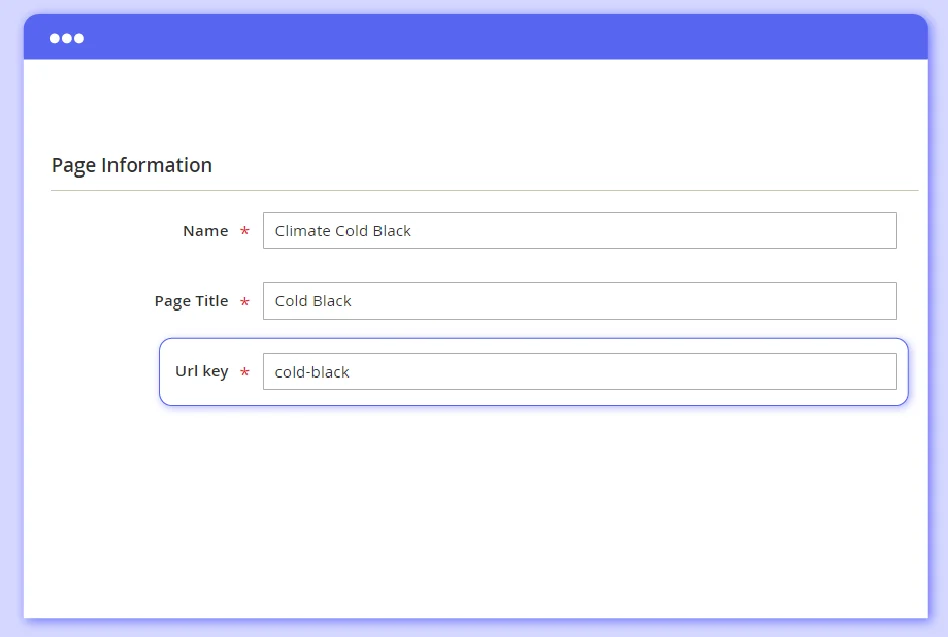Click the middle white dot in the header
Image resolution: width=948 pixels, height=637 pixels.
point(67,38)
